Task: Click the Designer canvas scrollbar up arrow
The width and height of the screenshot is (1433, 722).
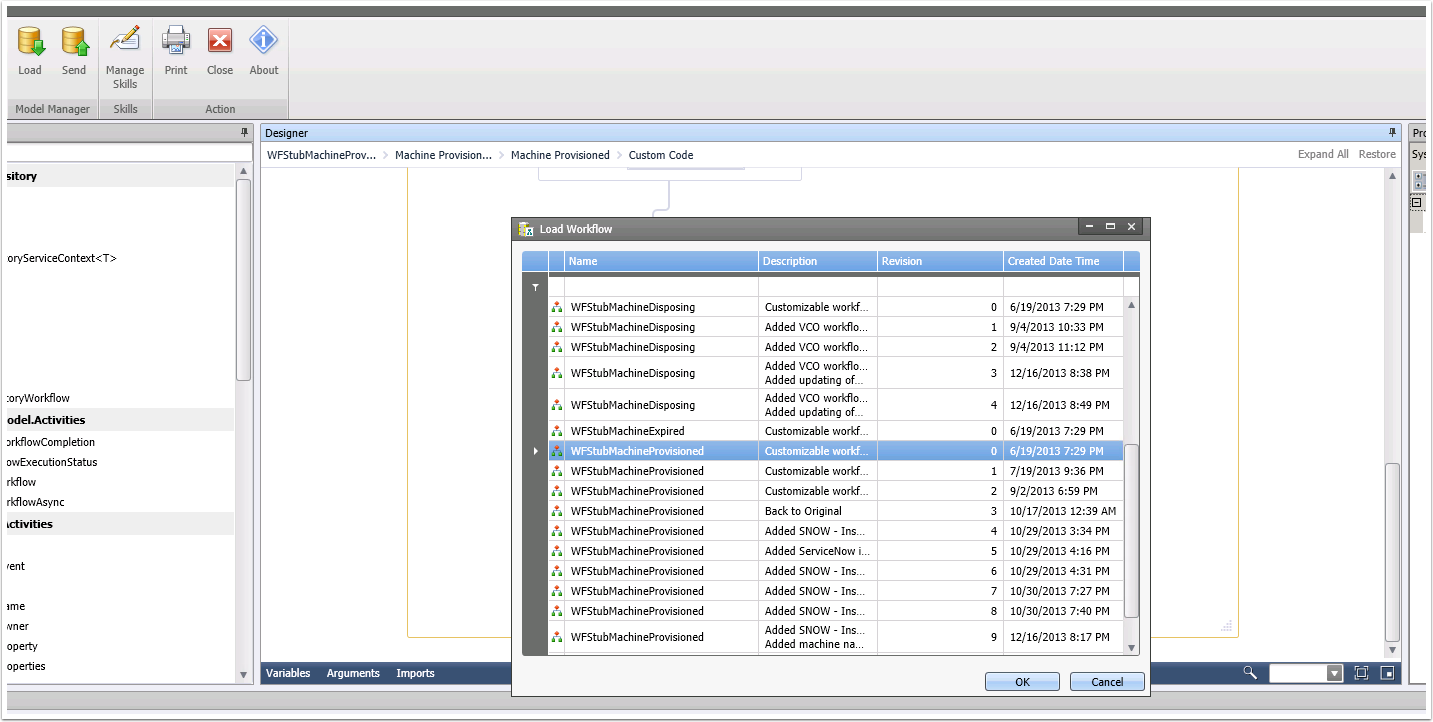Action: pos(1393,176)
